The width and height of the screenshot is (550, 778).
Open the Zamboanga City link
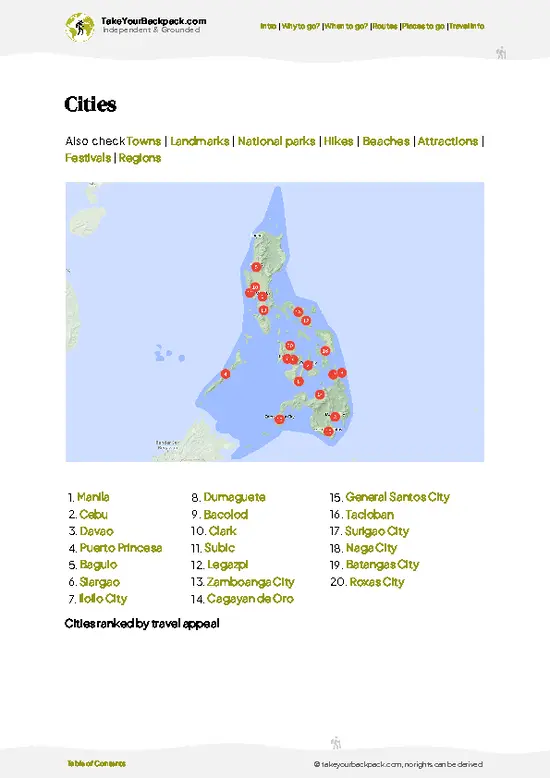(251, 582)
